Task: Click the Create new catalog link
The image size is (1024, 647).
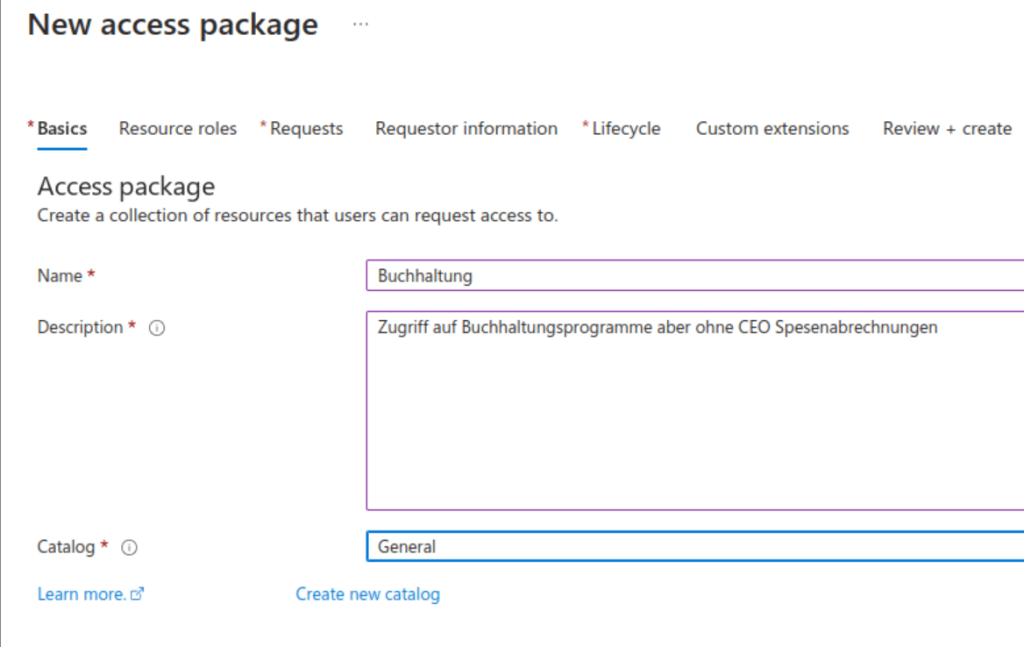Action: point(367,594)
